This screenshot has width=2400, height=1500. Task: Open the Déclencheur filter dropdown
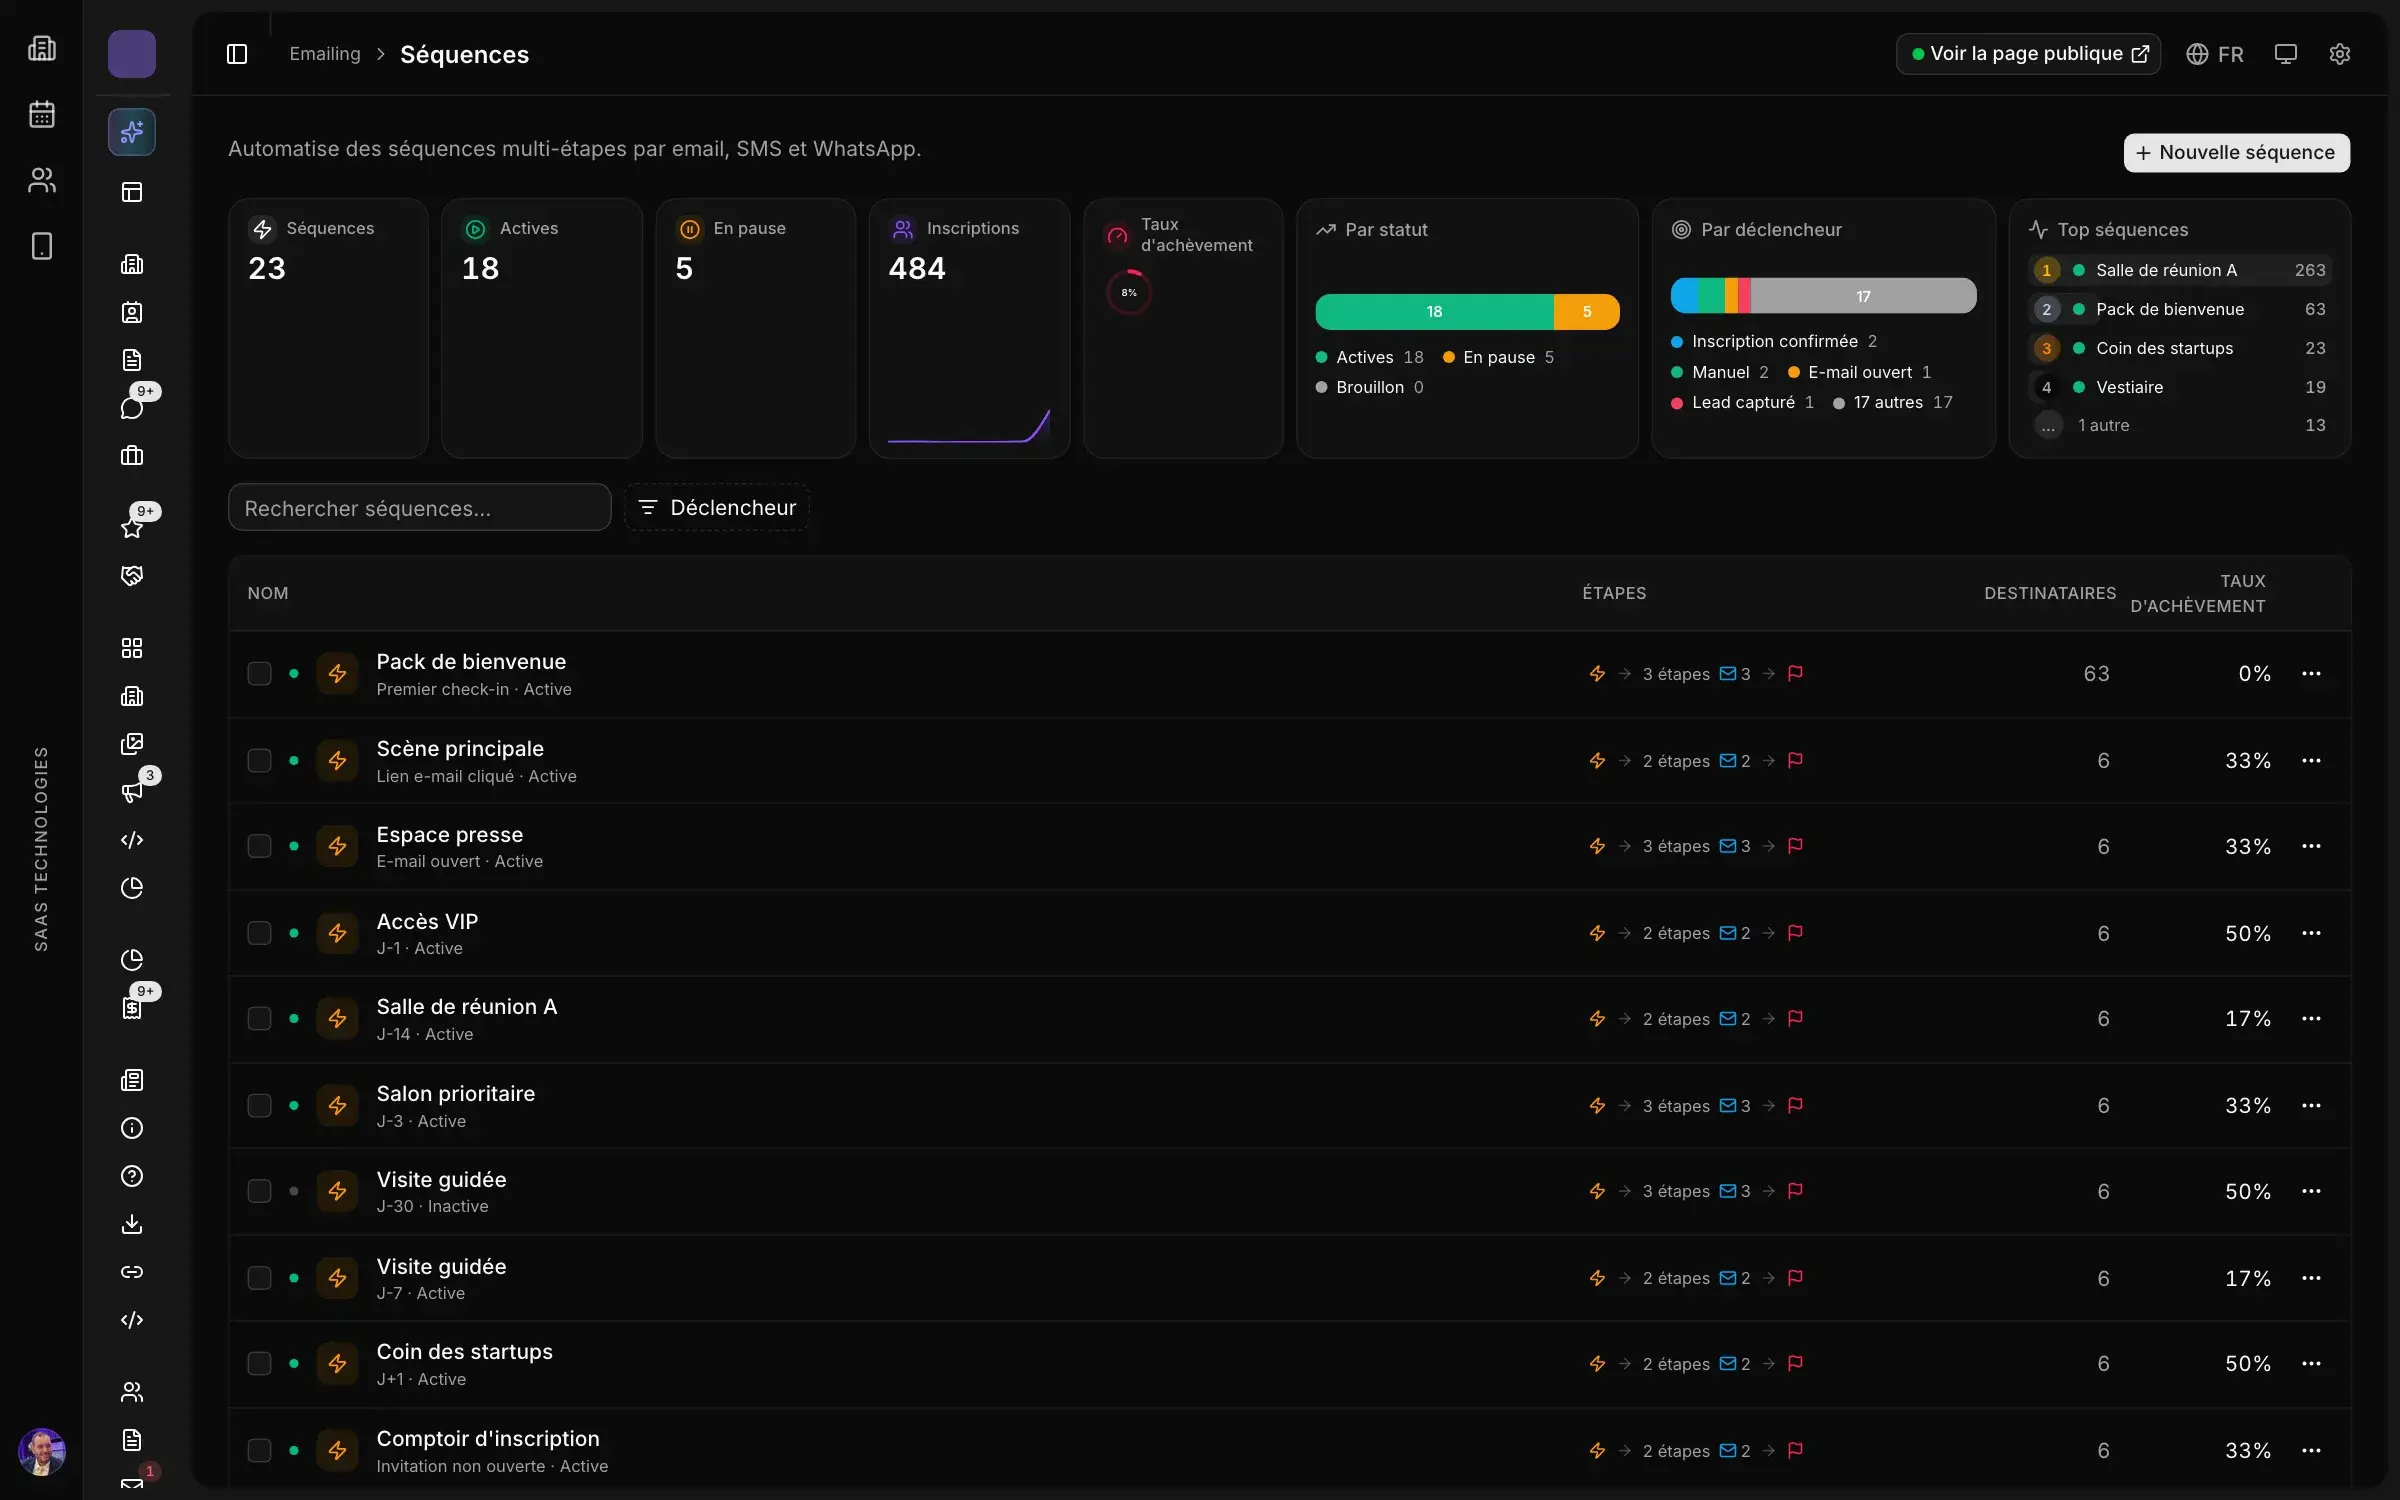[x=717, y=508]
